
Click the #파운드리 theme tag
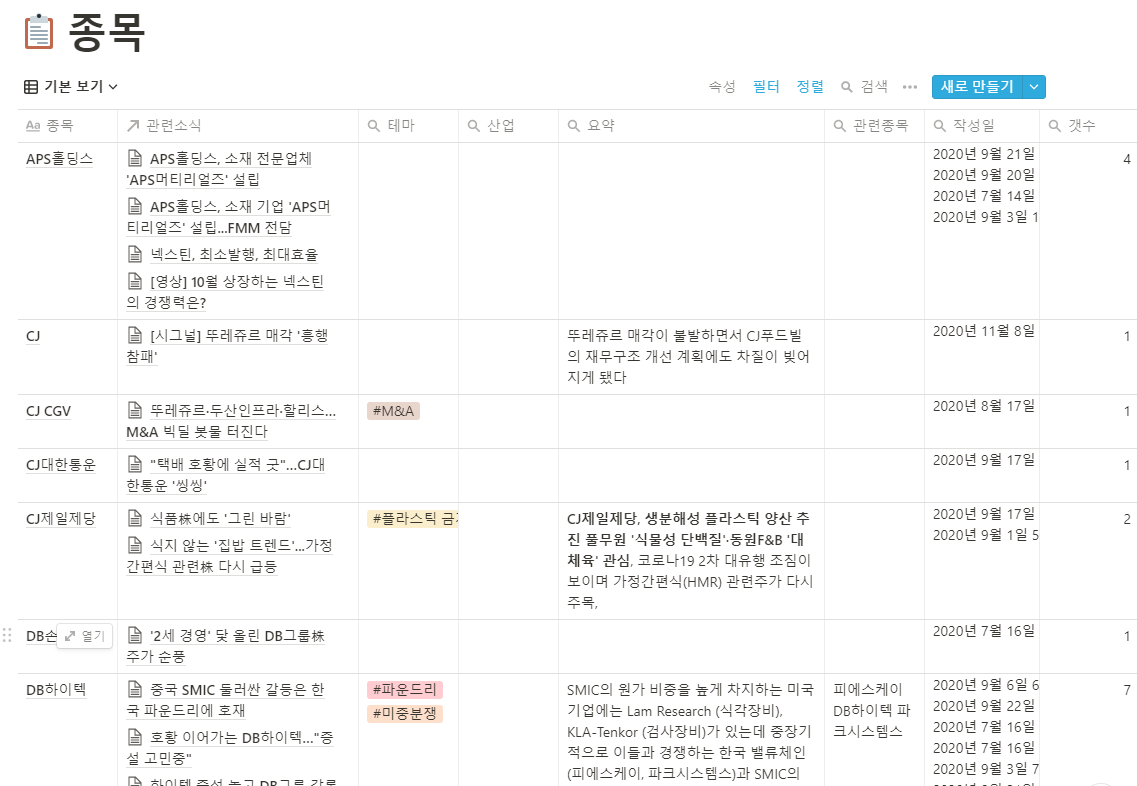[x=405, y=690]
